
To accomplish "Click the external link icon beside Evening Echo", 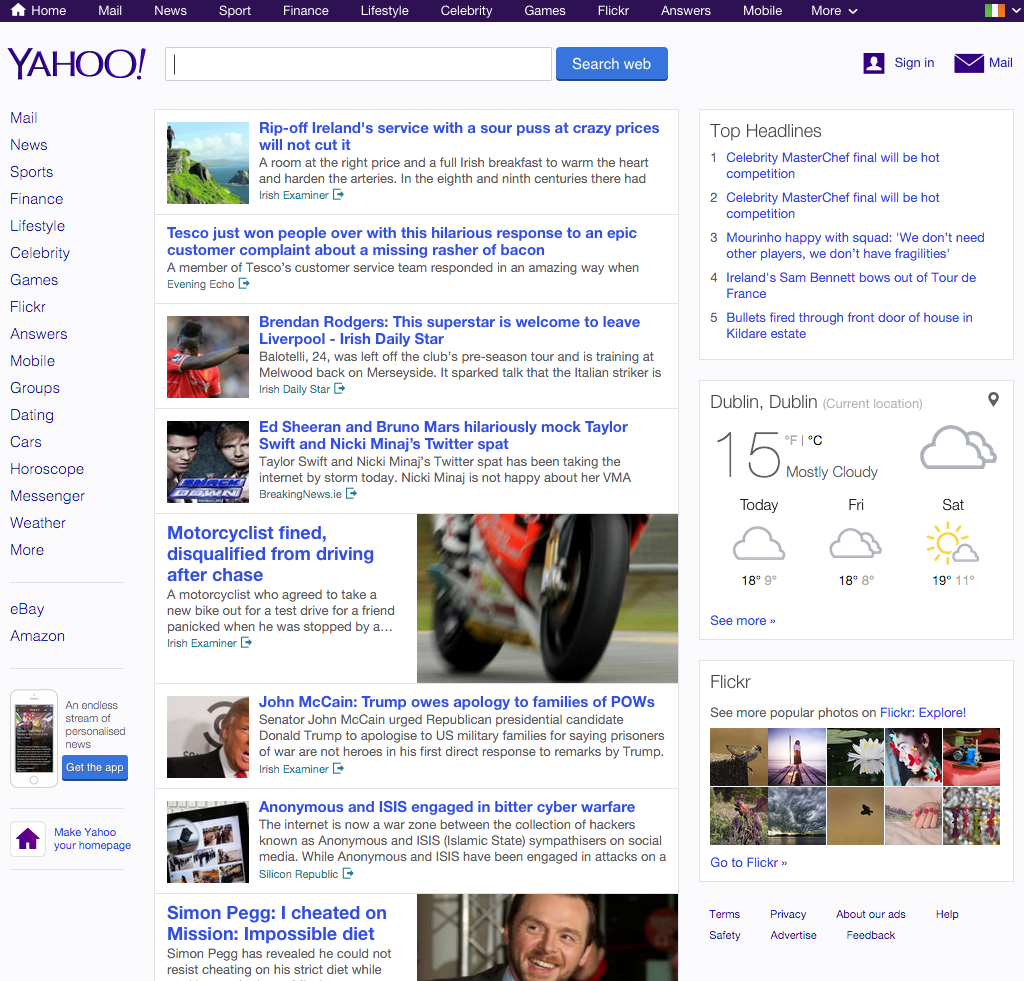I will pyautogui.click(x=244, y=284).
